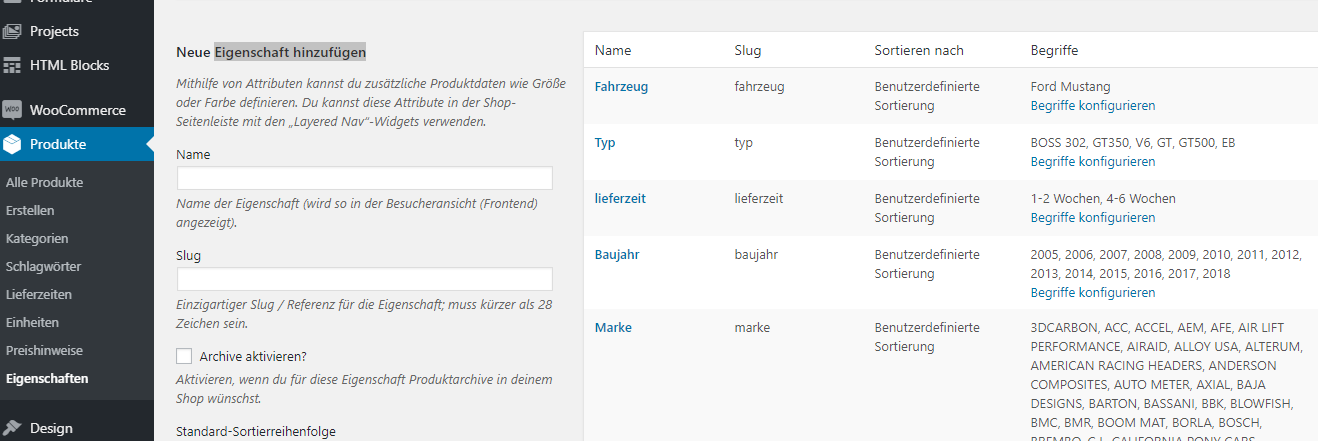
Task: Open Erstellen in the Produkte submenu
Action: tap(30, 211)
